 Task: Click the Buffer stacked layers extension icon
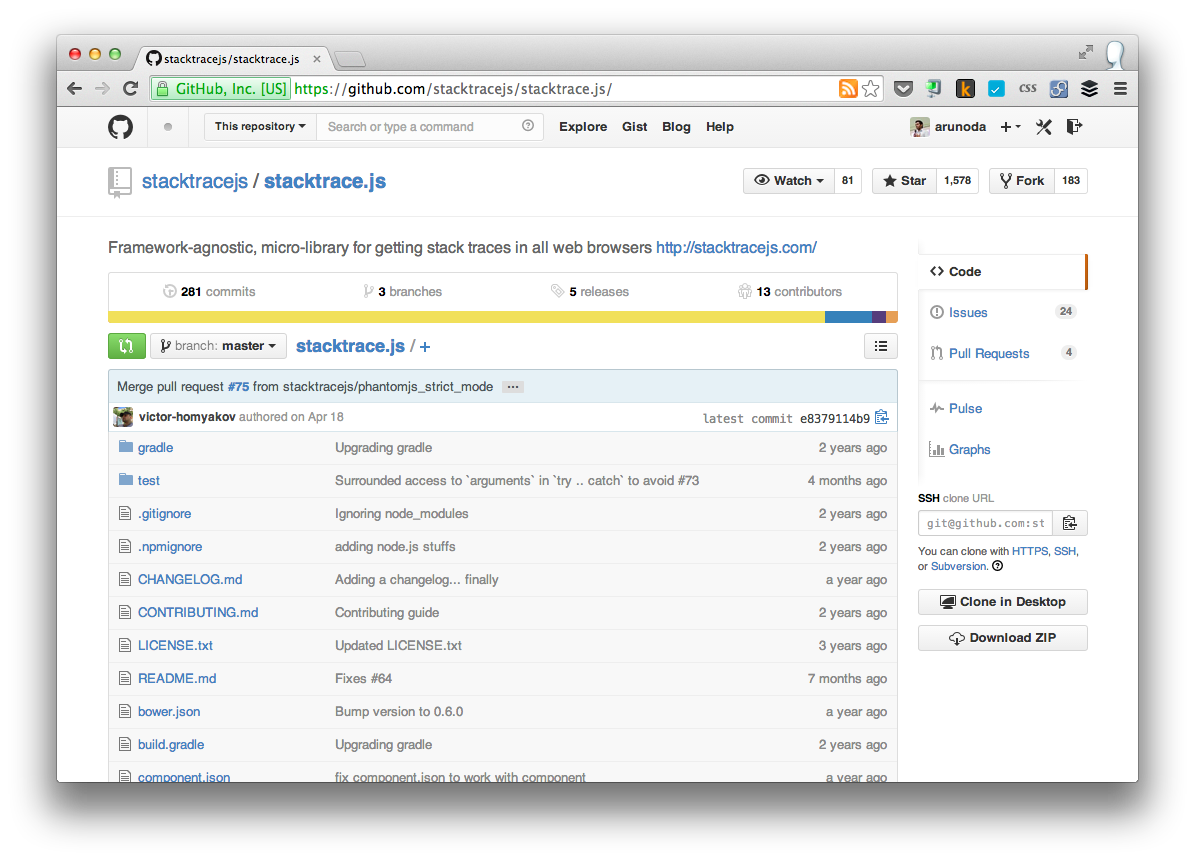(1089, 88)
